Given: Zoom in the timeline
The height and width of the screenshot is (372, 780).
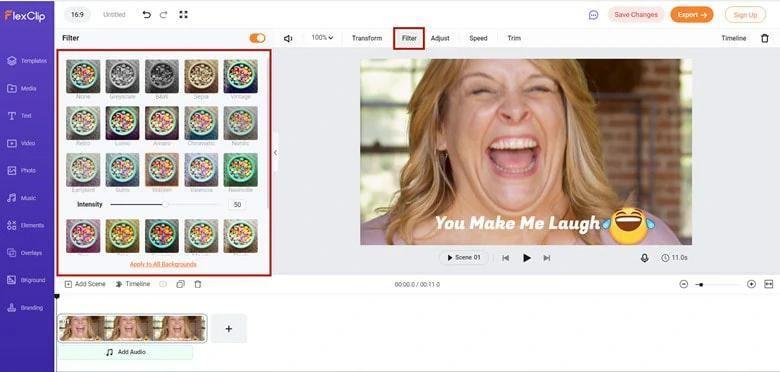Looking at the screenshot, I should (751, 284).
